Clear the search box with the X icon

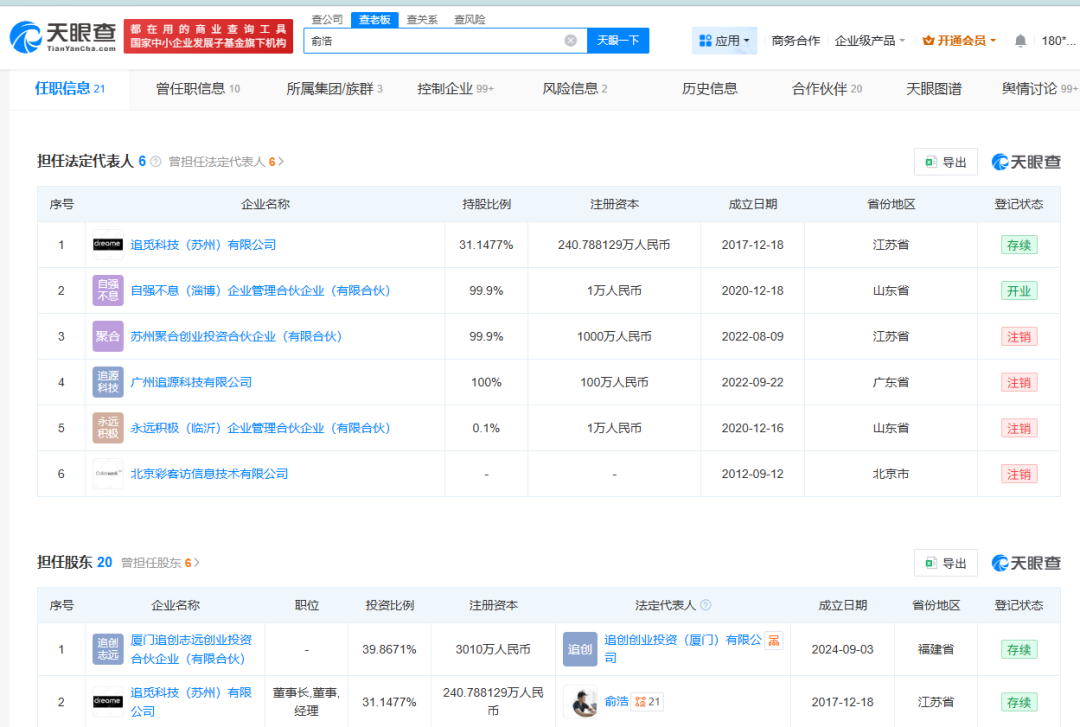tap(570, 41)
